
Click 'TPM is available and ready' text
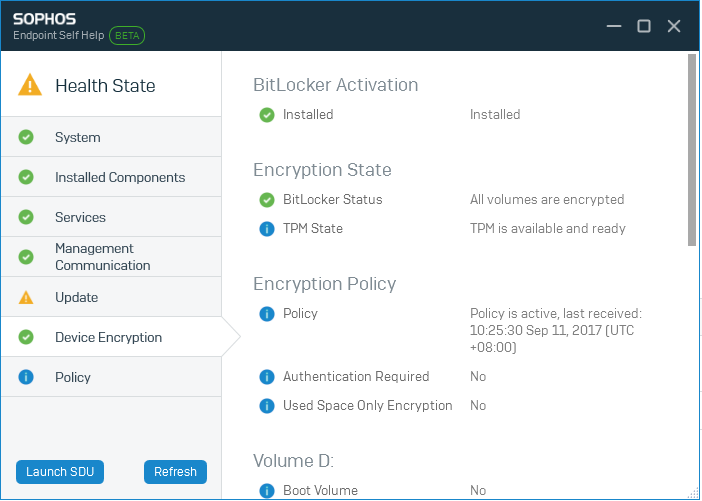pyautogui.click(x=548, y=229)
